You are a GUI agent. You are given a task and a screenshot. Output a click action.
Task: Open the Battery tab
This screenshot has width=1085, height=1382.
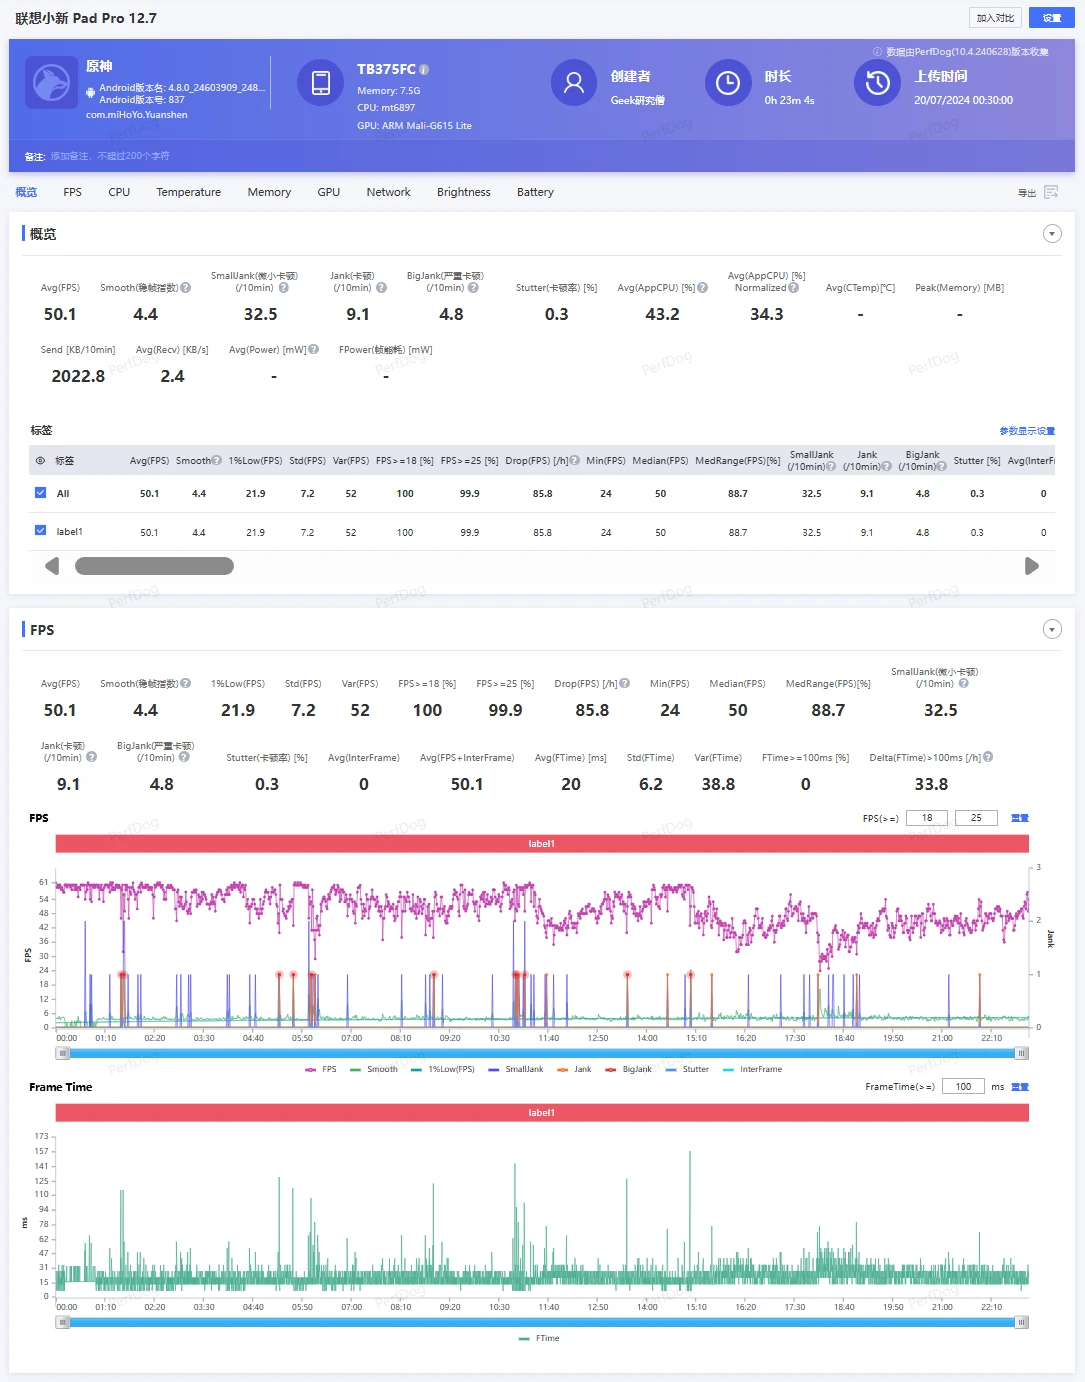coord(535,192)
